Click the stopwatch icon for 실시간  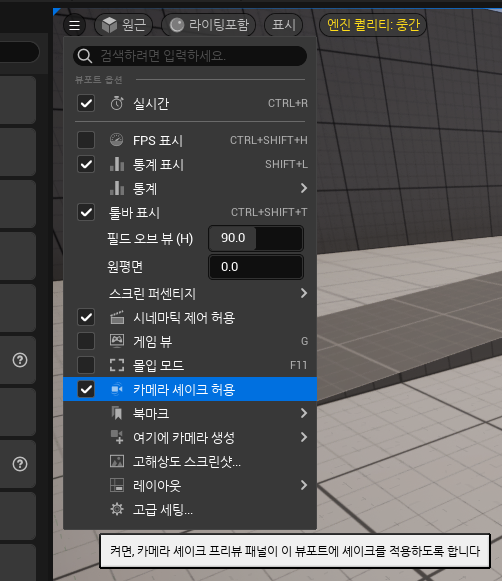click(x=117, y=103)
